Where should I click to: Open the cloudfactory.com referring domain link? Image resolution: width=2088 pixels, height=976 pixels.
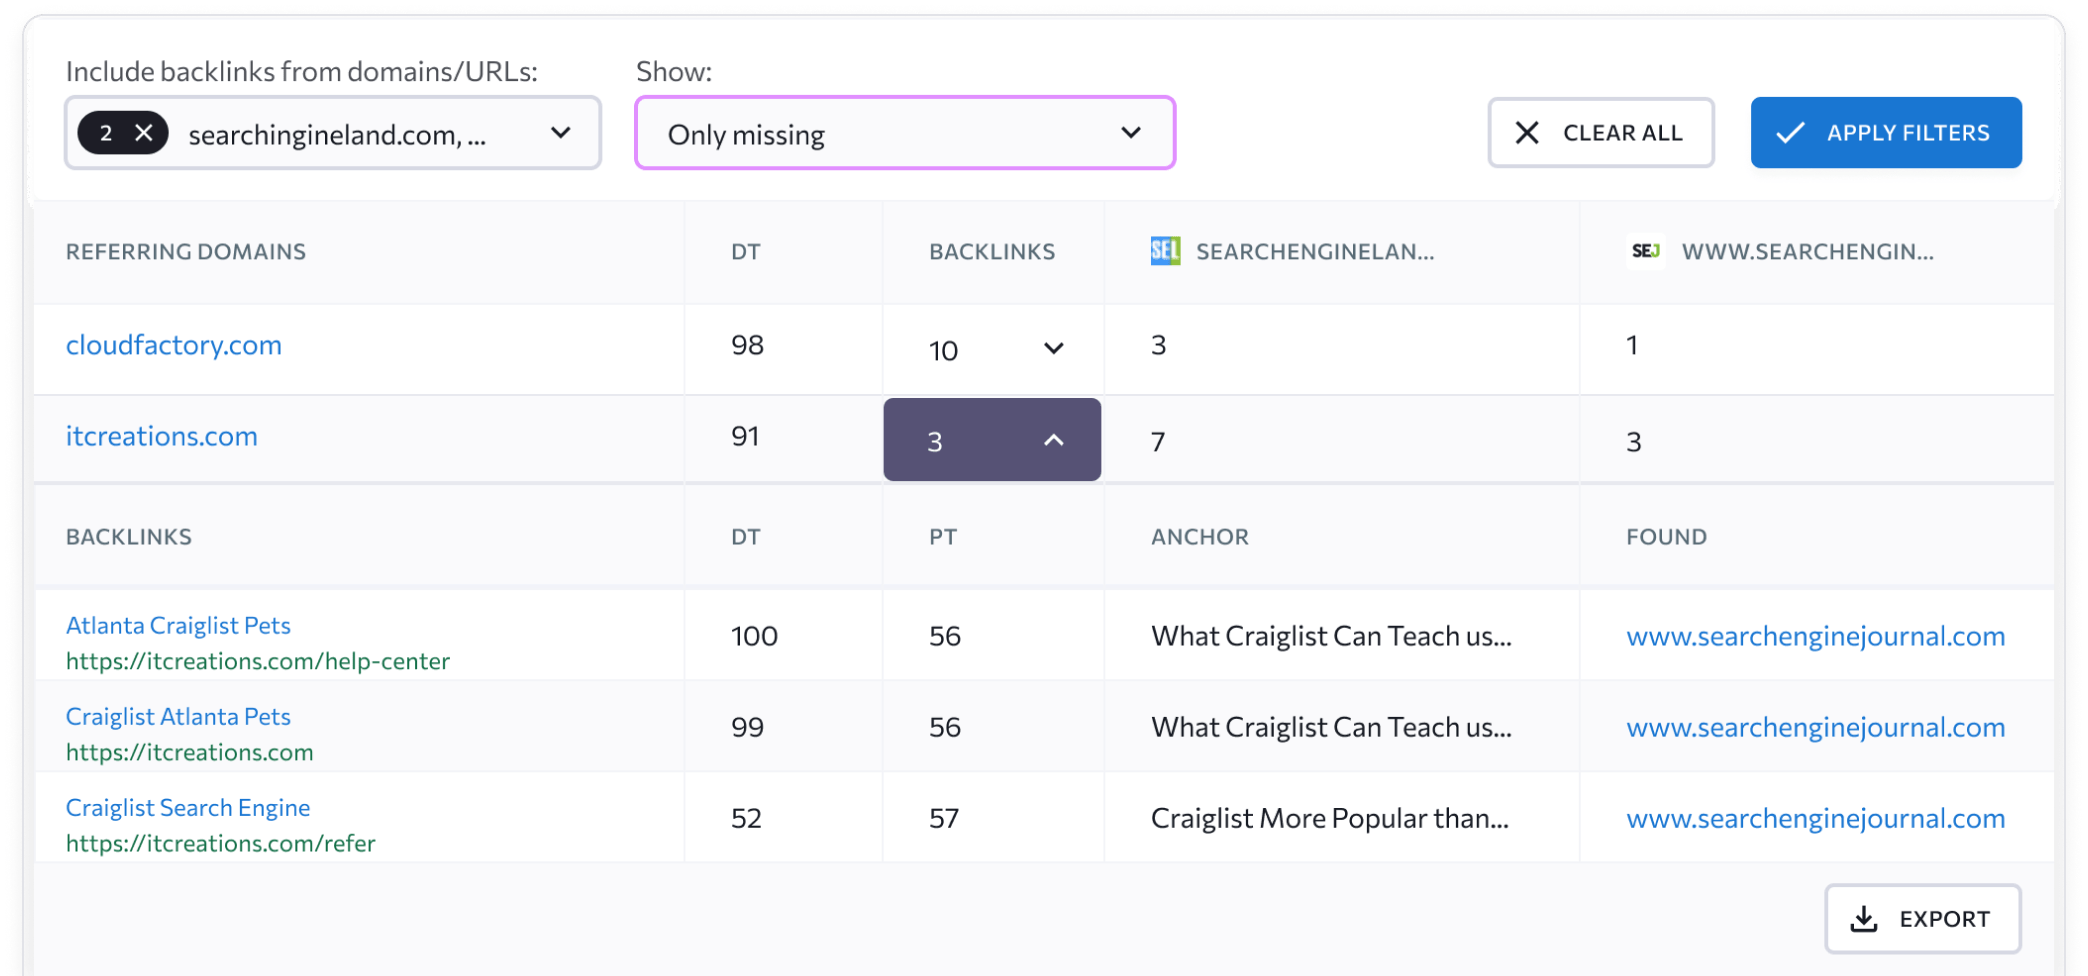tap(174, 345)
